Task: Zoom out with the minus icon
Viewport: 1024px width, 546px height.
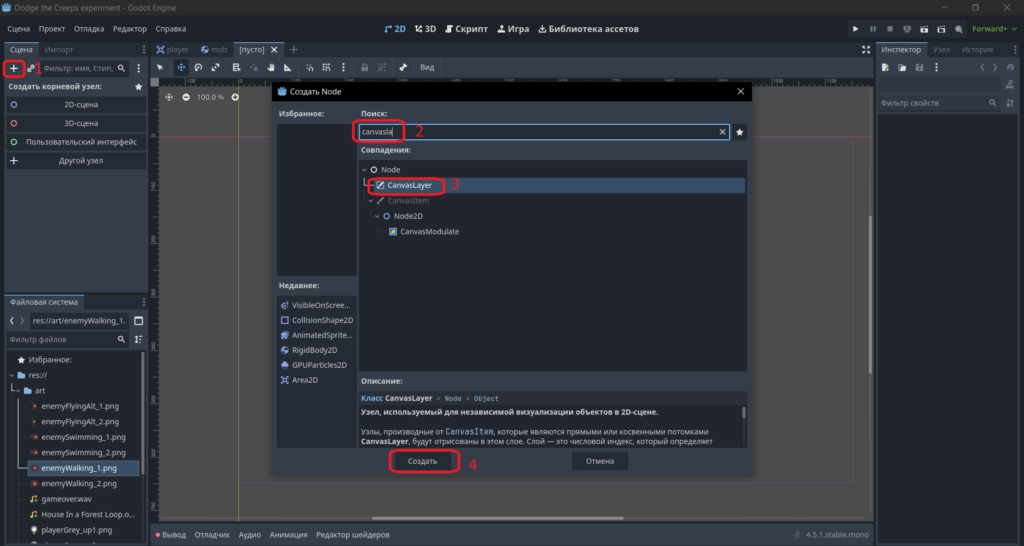Action: point(186,97)
